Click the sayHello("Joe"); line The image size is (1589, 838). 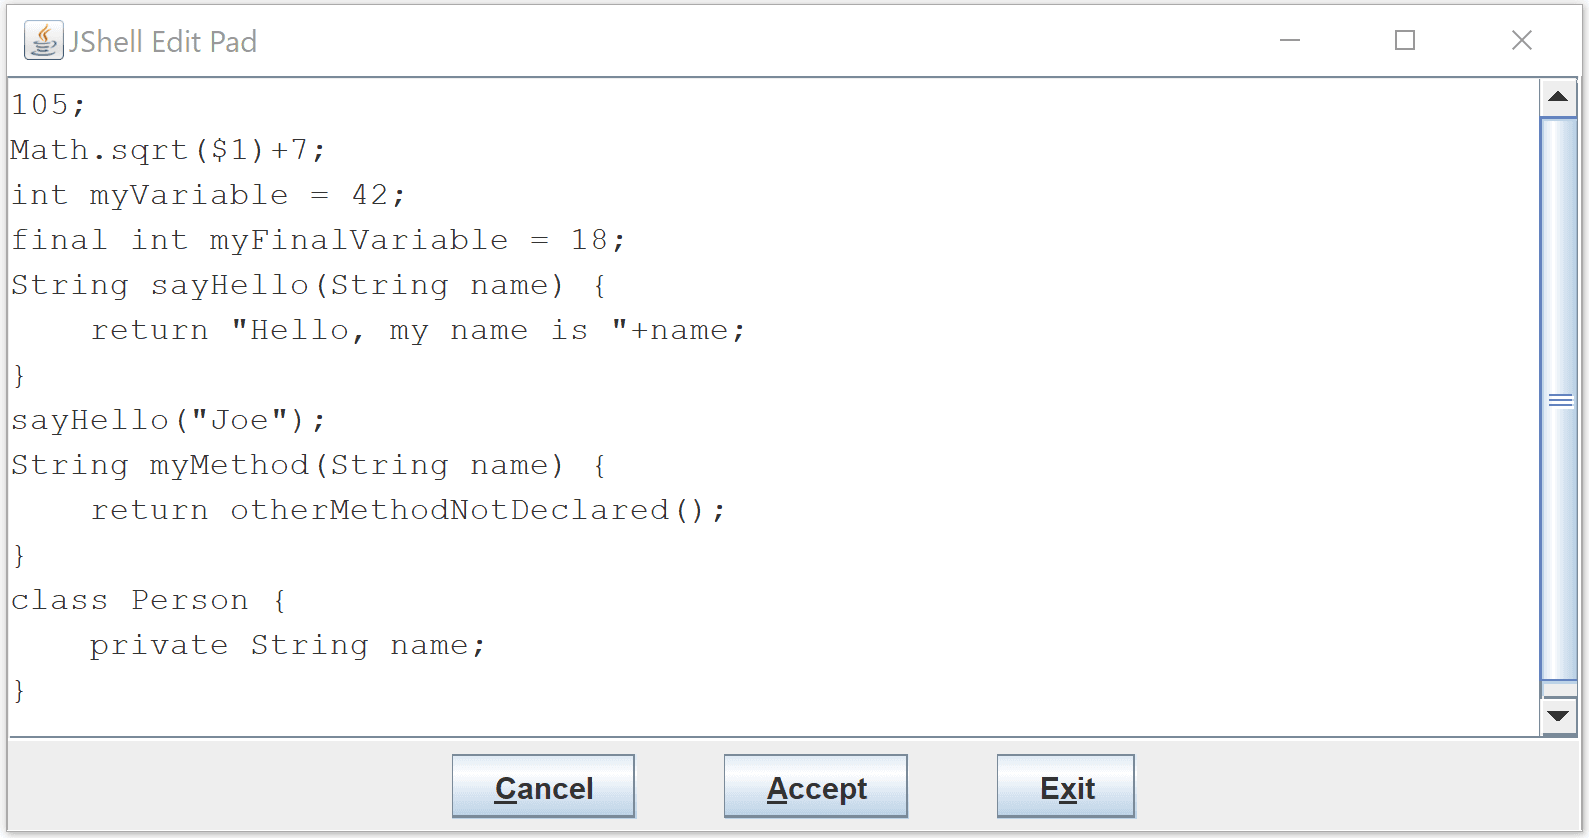coord(168,420)
